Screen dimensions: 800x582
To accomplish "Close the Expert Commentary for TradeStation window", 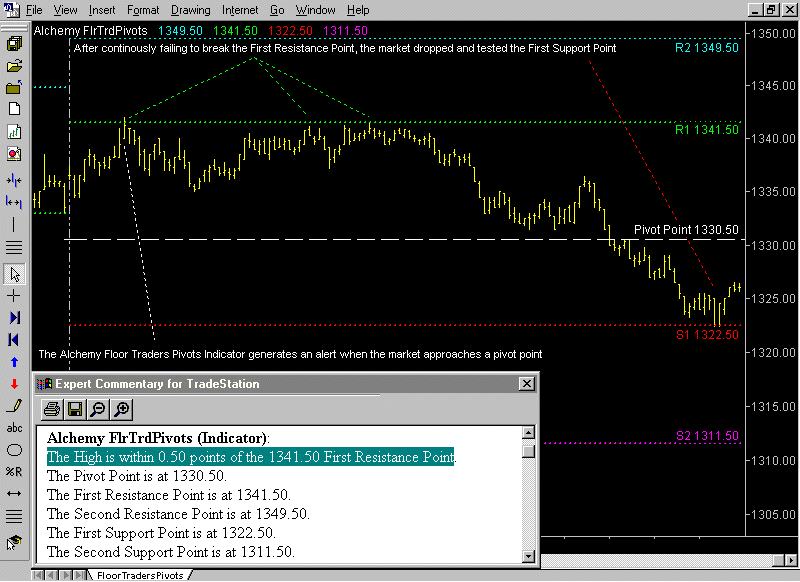I will [x=527, y=384].
